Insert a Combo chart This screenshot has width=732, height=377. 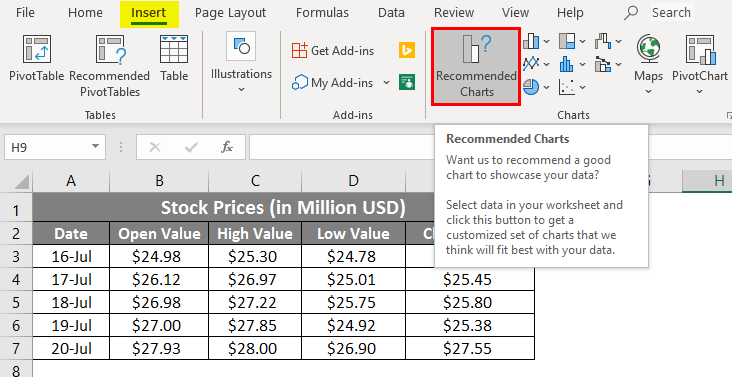603,64
